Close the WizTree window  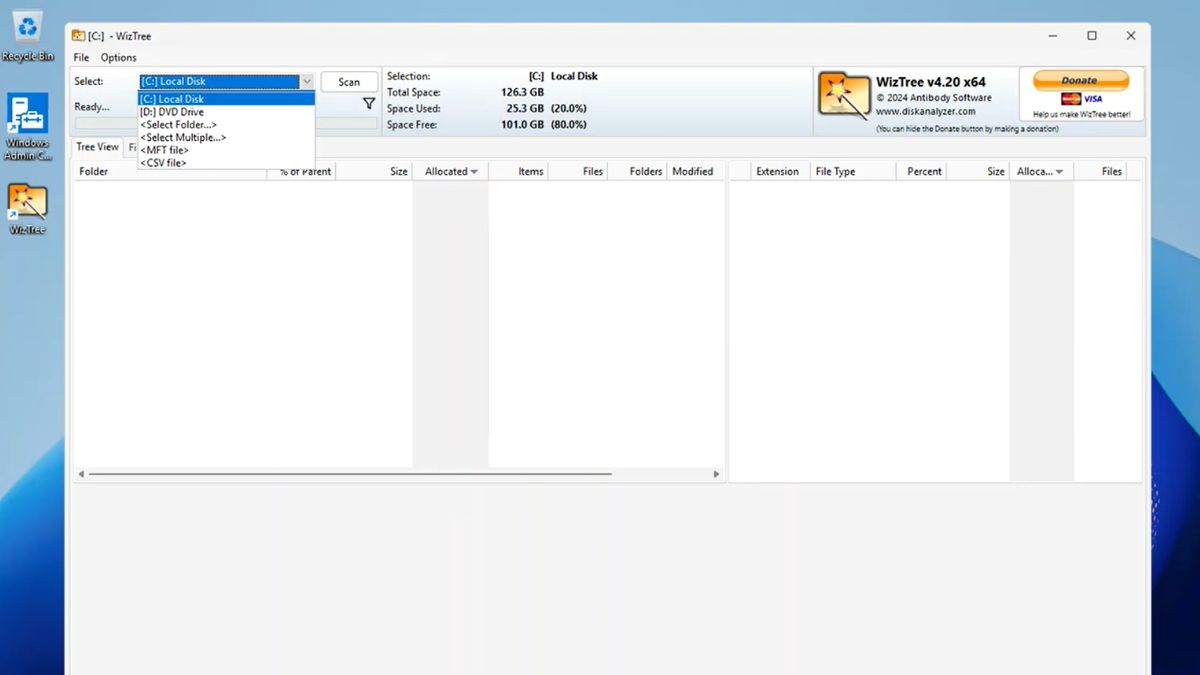(1131, 36)
